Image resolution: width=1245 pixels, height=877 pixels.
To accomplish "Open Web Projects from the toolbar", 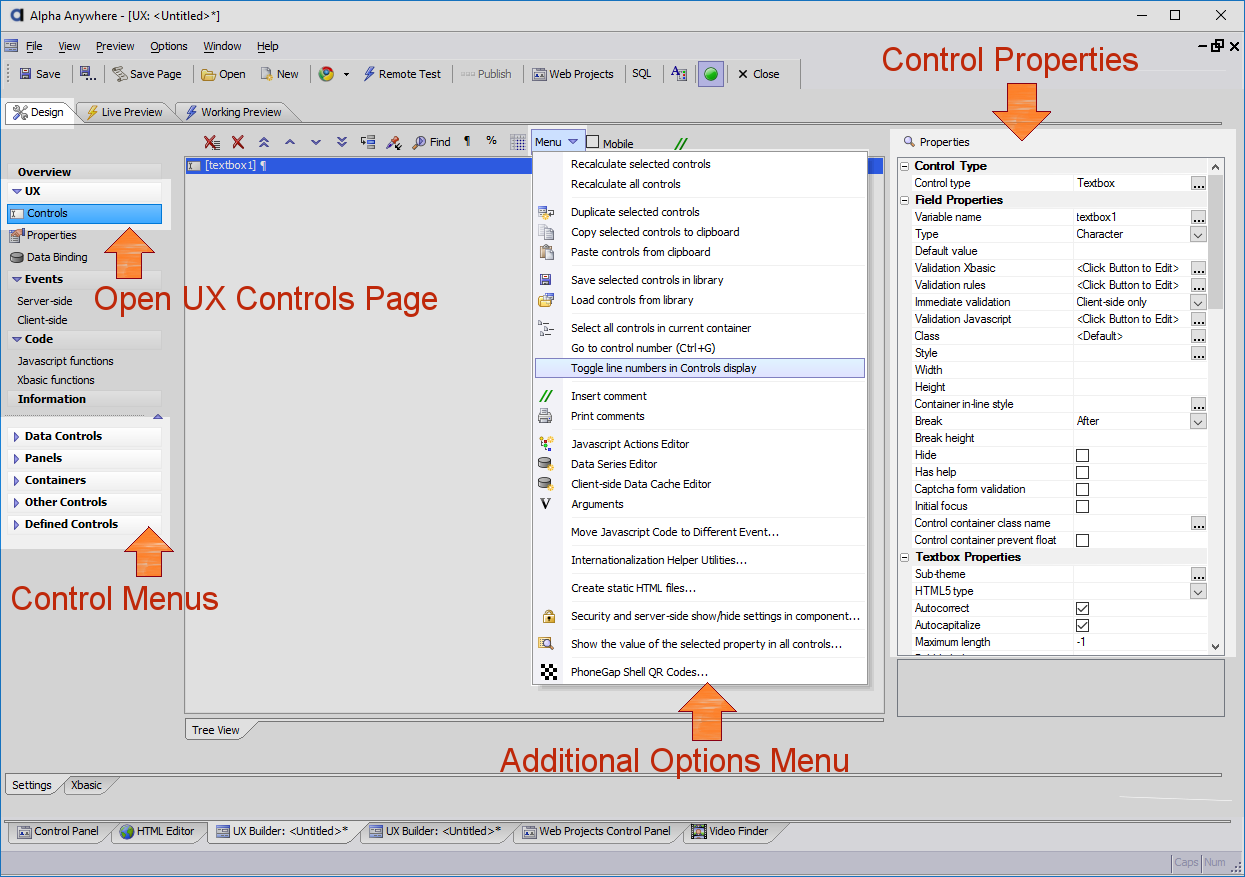I will [573, 74].
